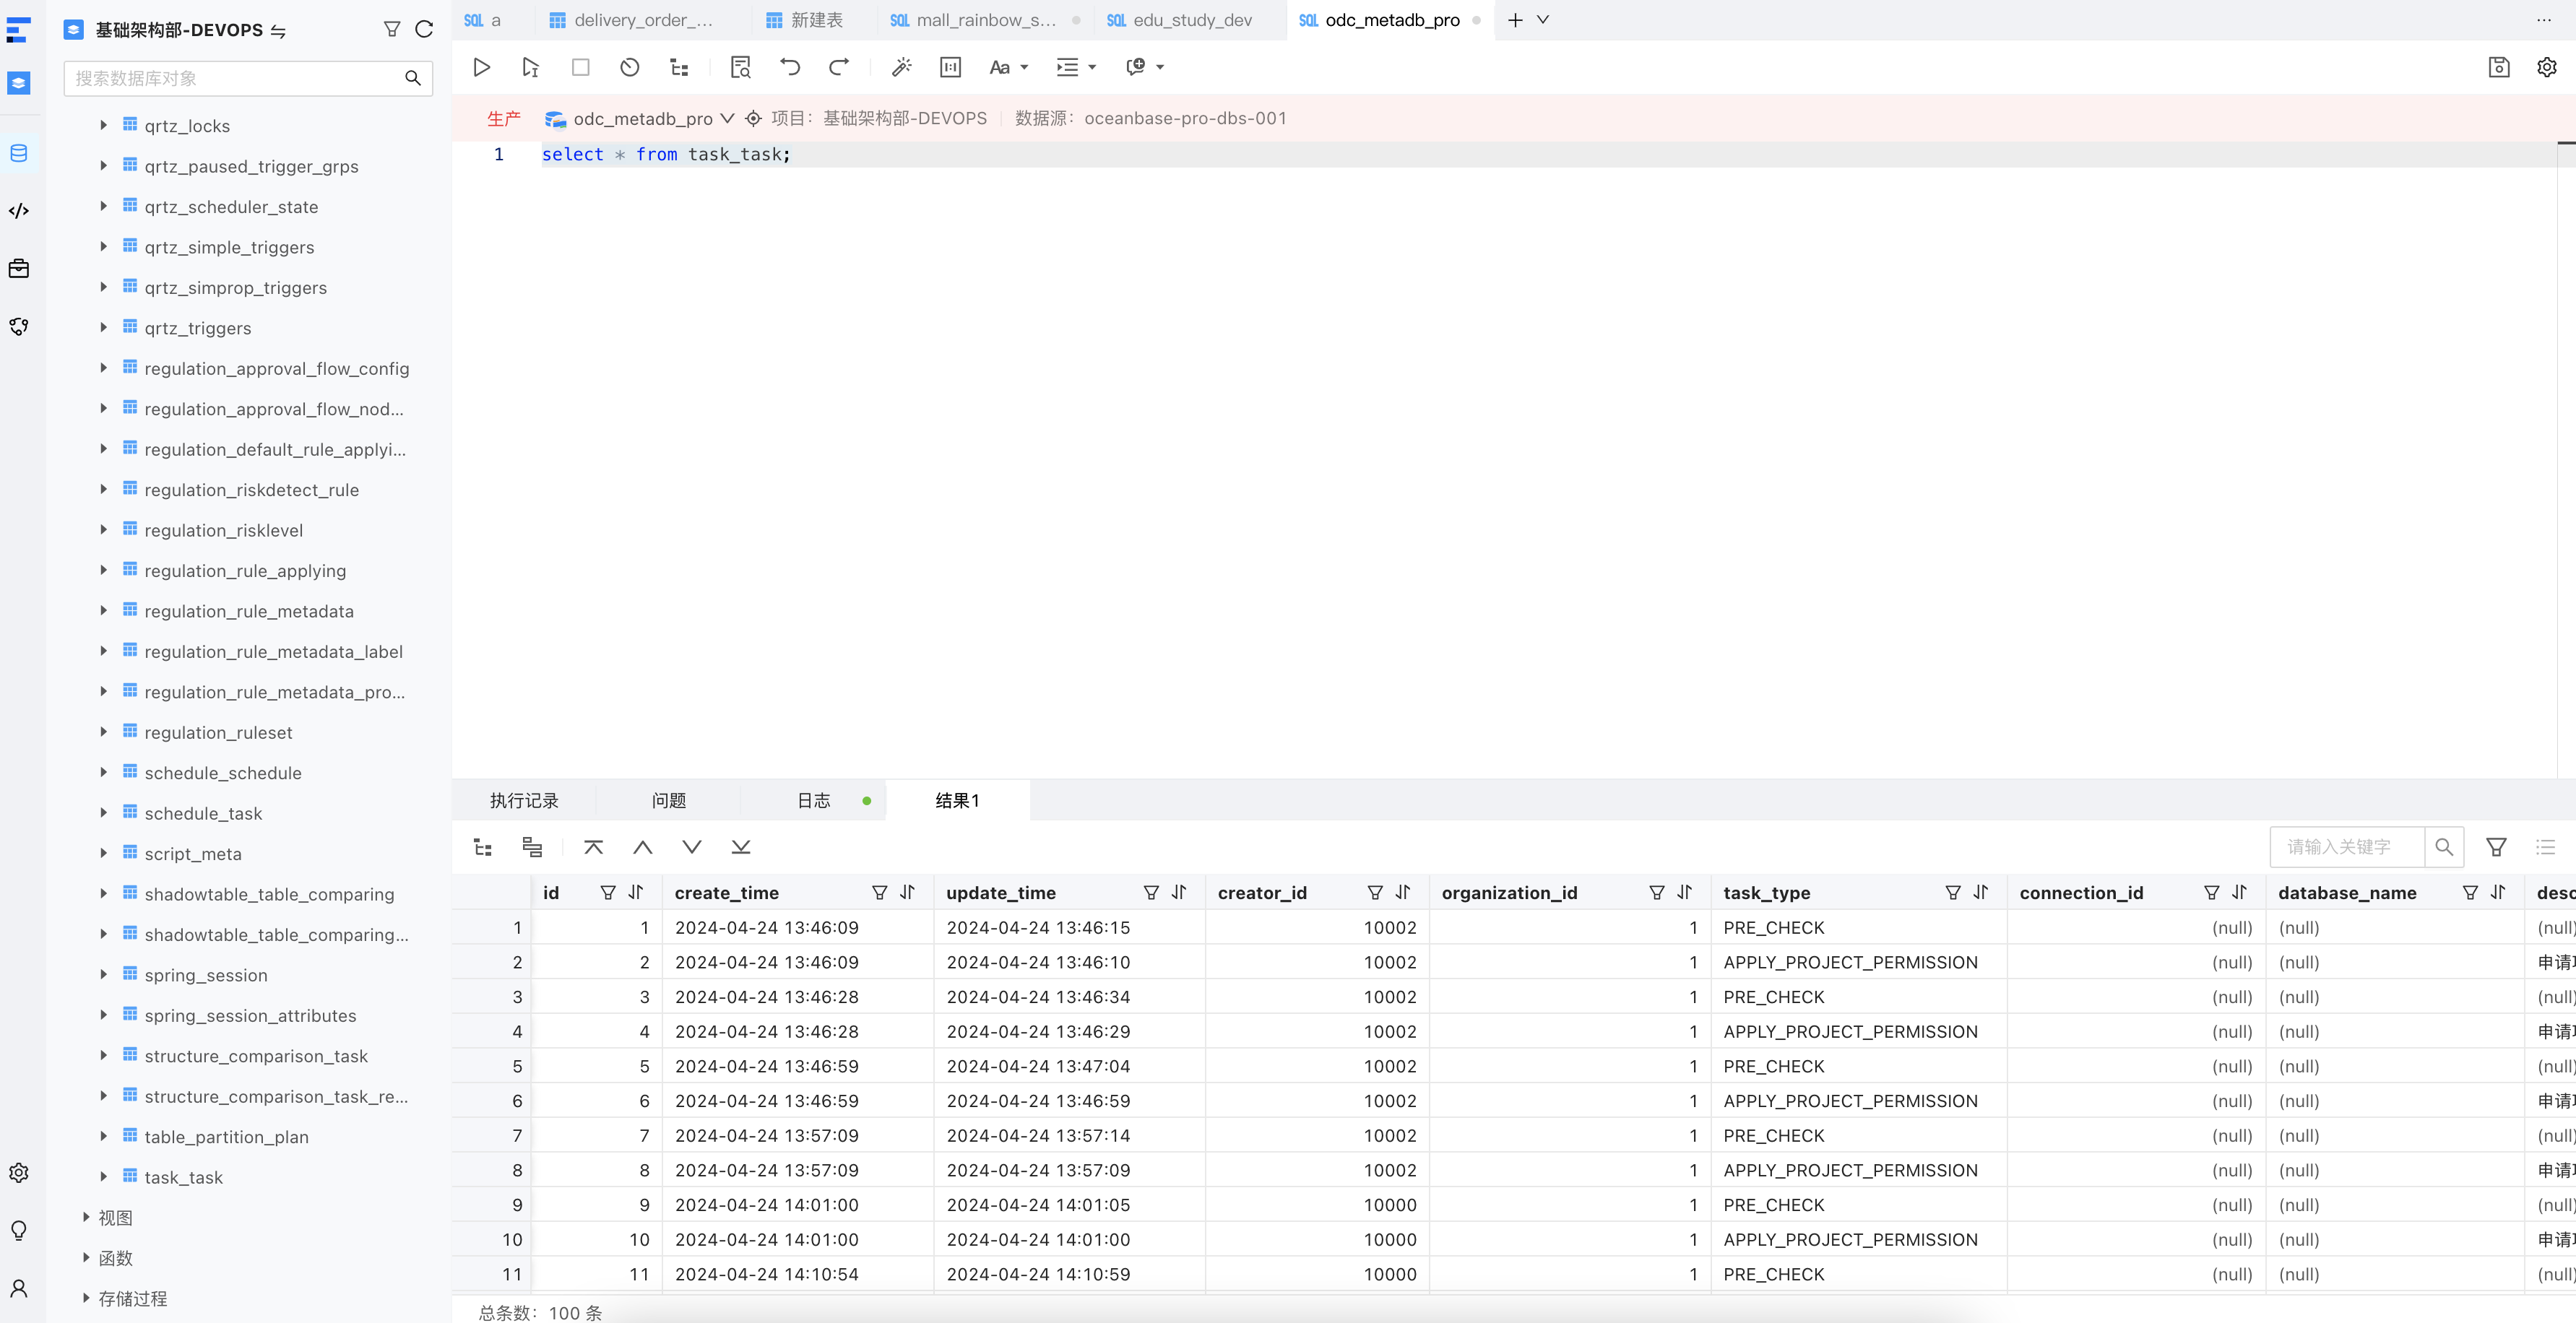The width and height of the screenshot is (2576, 1323).
Task: Undo the last edit in the editor
Action: click(x=789, y=67)
